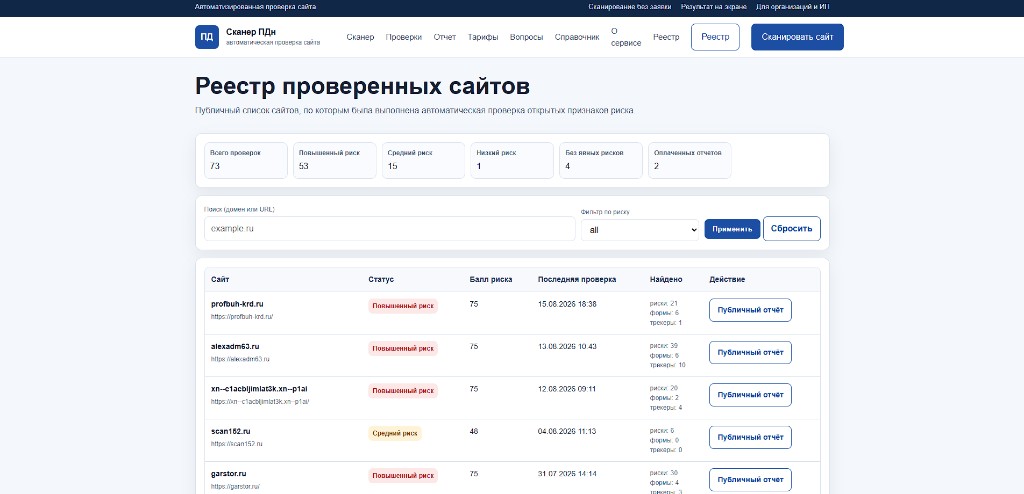This screenshot has height=494, width=1024.
Task: Click the scan152.ru site name
Action: coord(231,431)
